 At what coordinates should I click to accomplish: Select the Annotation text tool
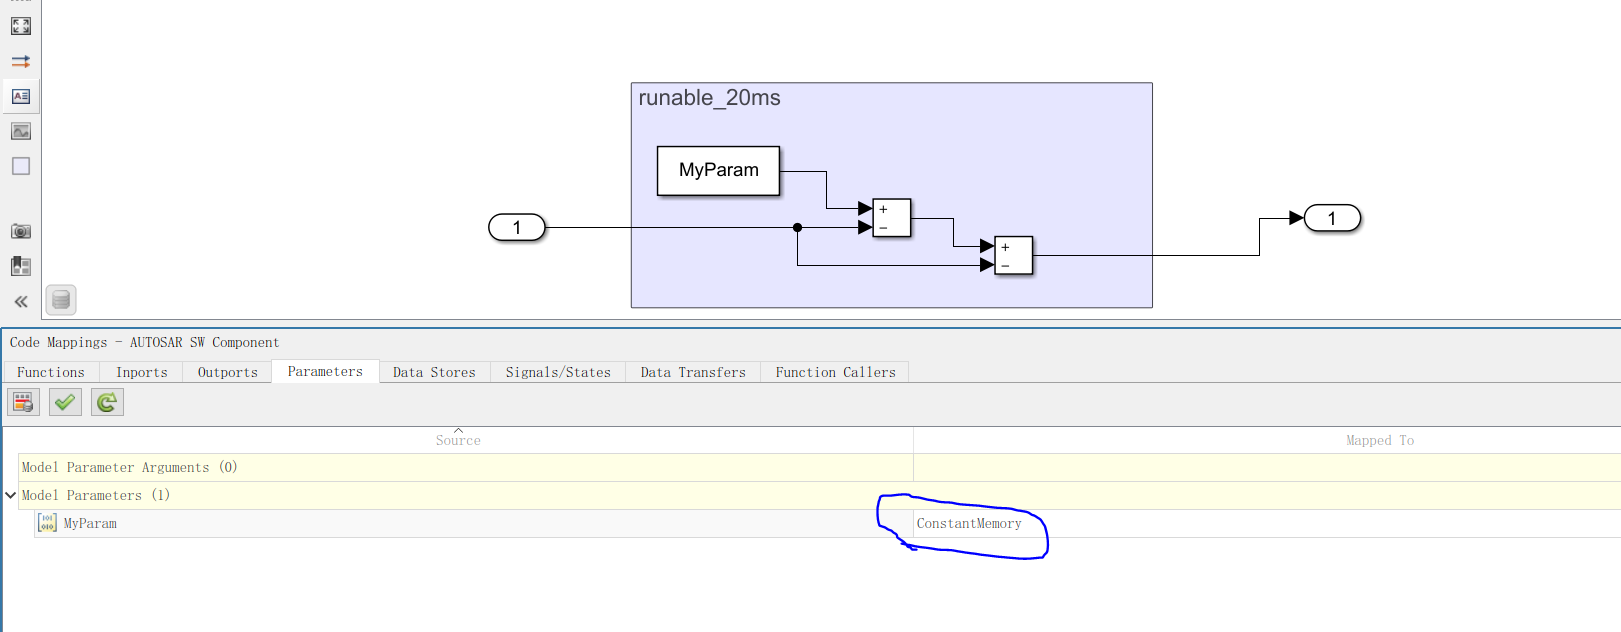(21, 96)
